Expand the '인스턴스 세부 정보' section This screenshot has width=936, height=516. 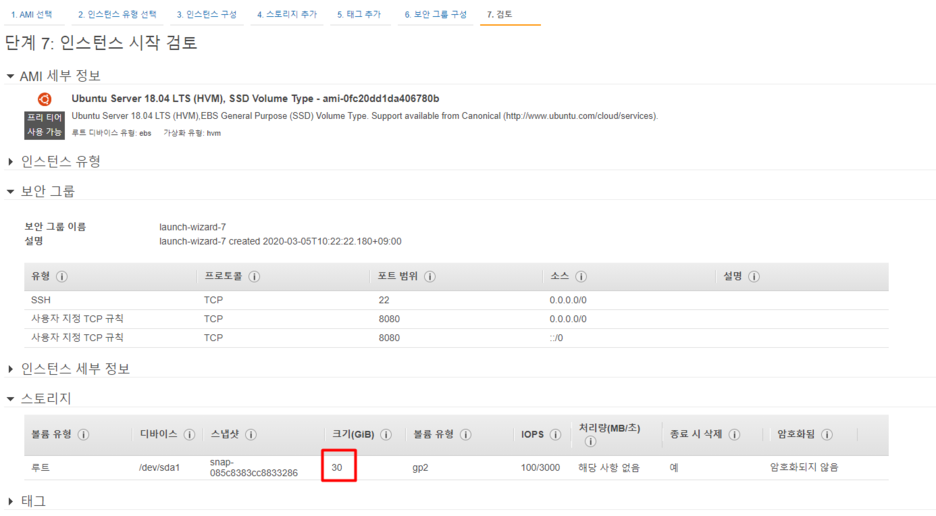tap(10, 369)
